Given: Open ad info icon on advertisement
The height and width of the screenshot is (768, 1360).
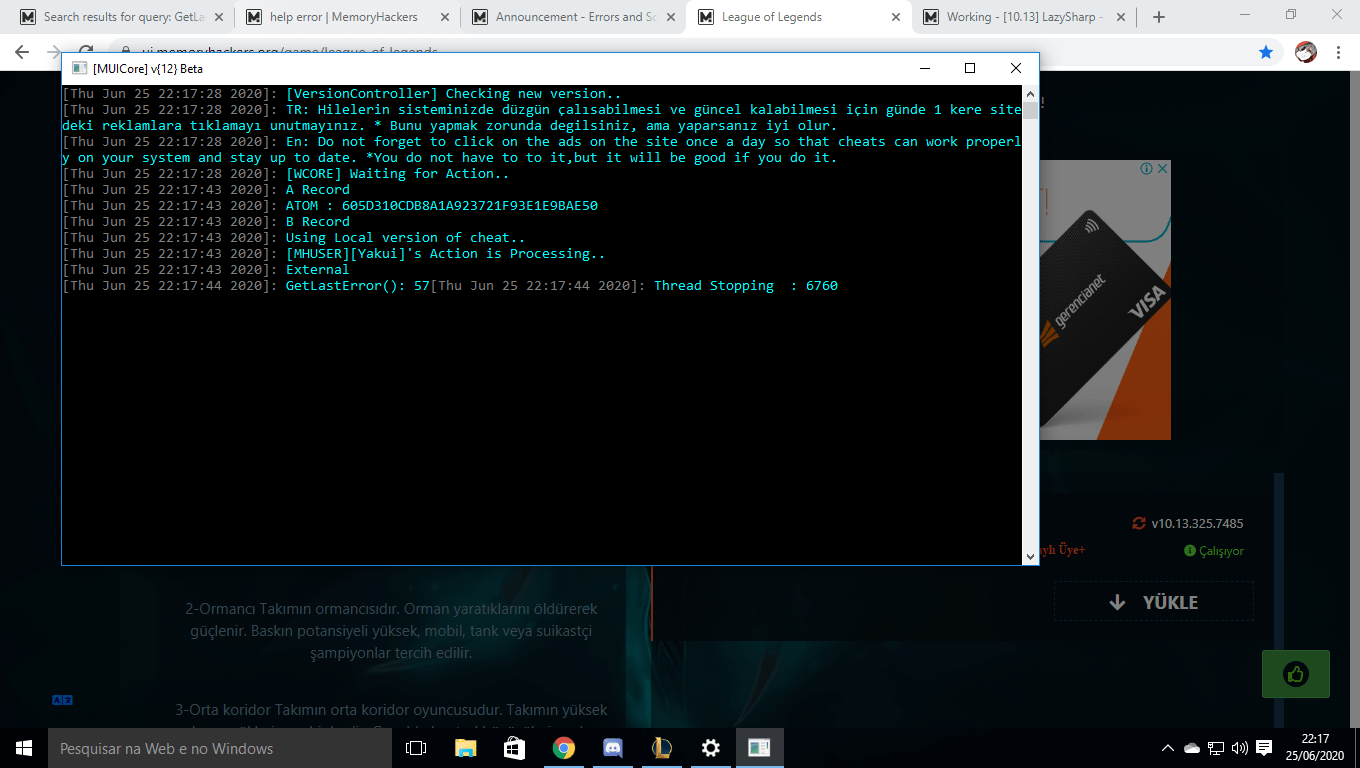Looking at the screenshot, I should 1147,169.
